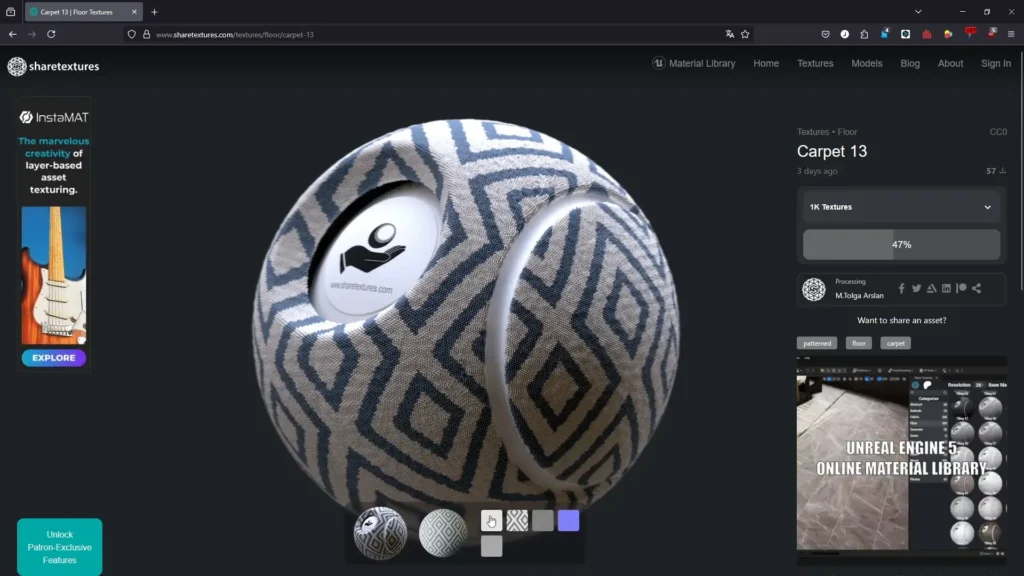Click the CC0 license label
Viewport: 1024px width, 576px height.
998,132
